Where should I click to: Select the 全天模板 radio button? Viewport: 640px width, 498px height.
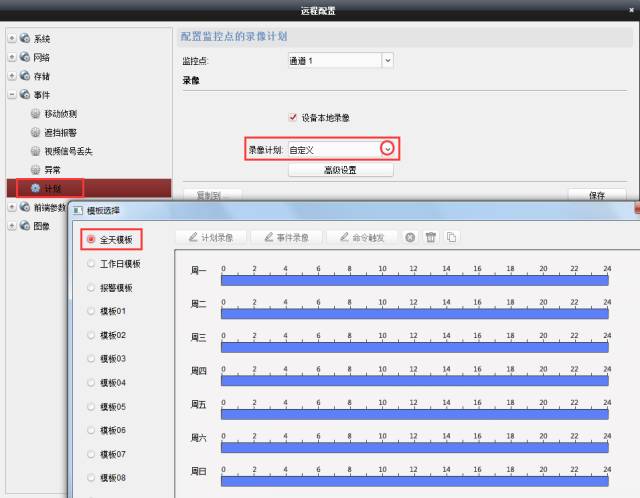91,240
